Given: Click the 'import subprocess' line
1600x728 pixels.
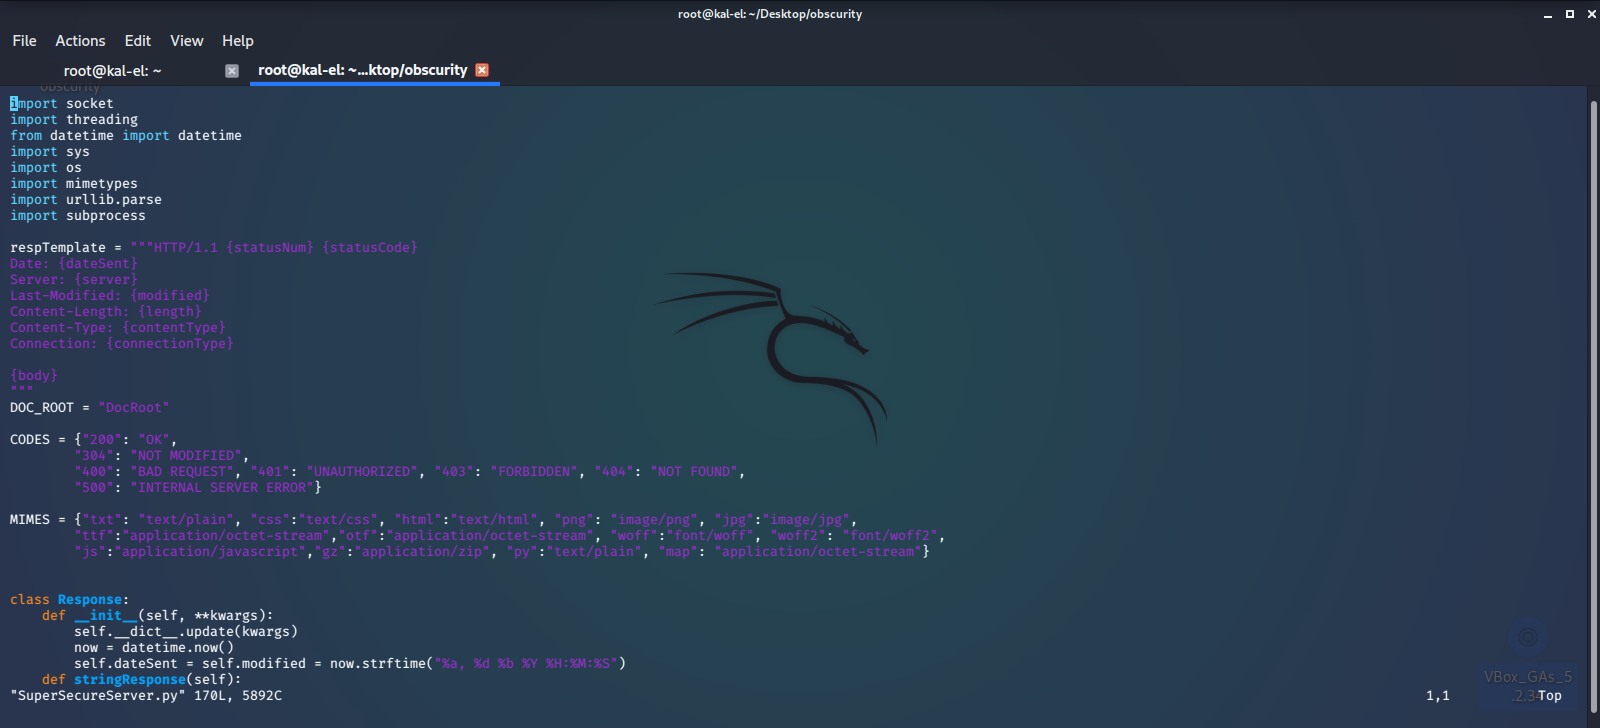Looking at the screenshot, I should pos(78,216).
